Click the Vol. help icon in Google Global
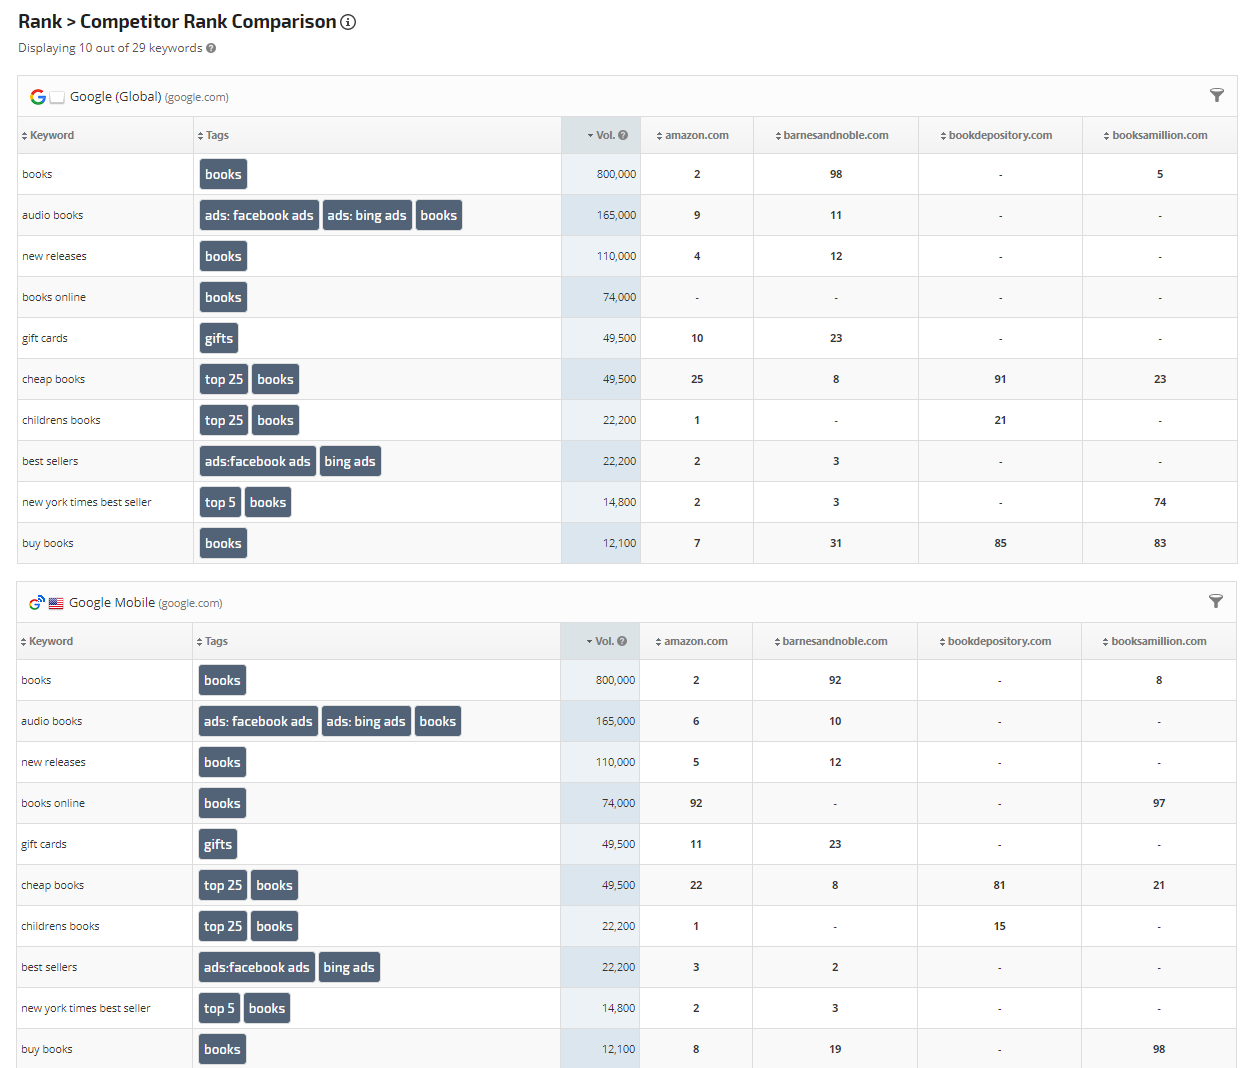Screen dimensions: 1251x1068 click(x=623, y=136)
